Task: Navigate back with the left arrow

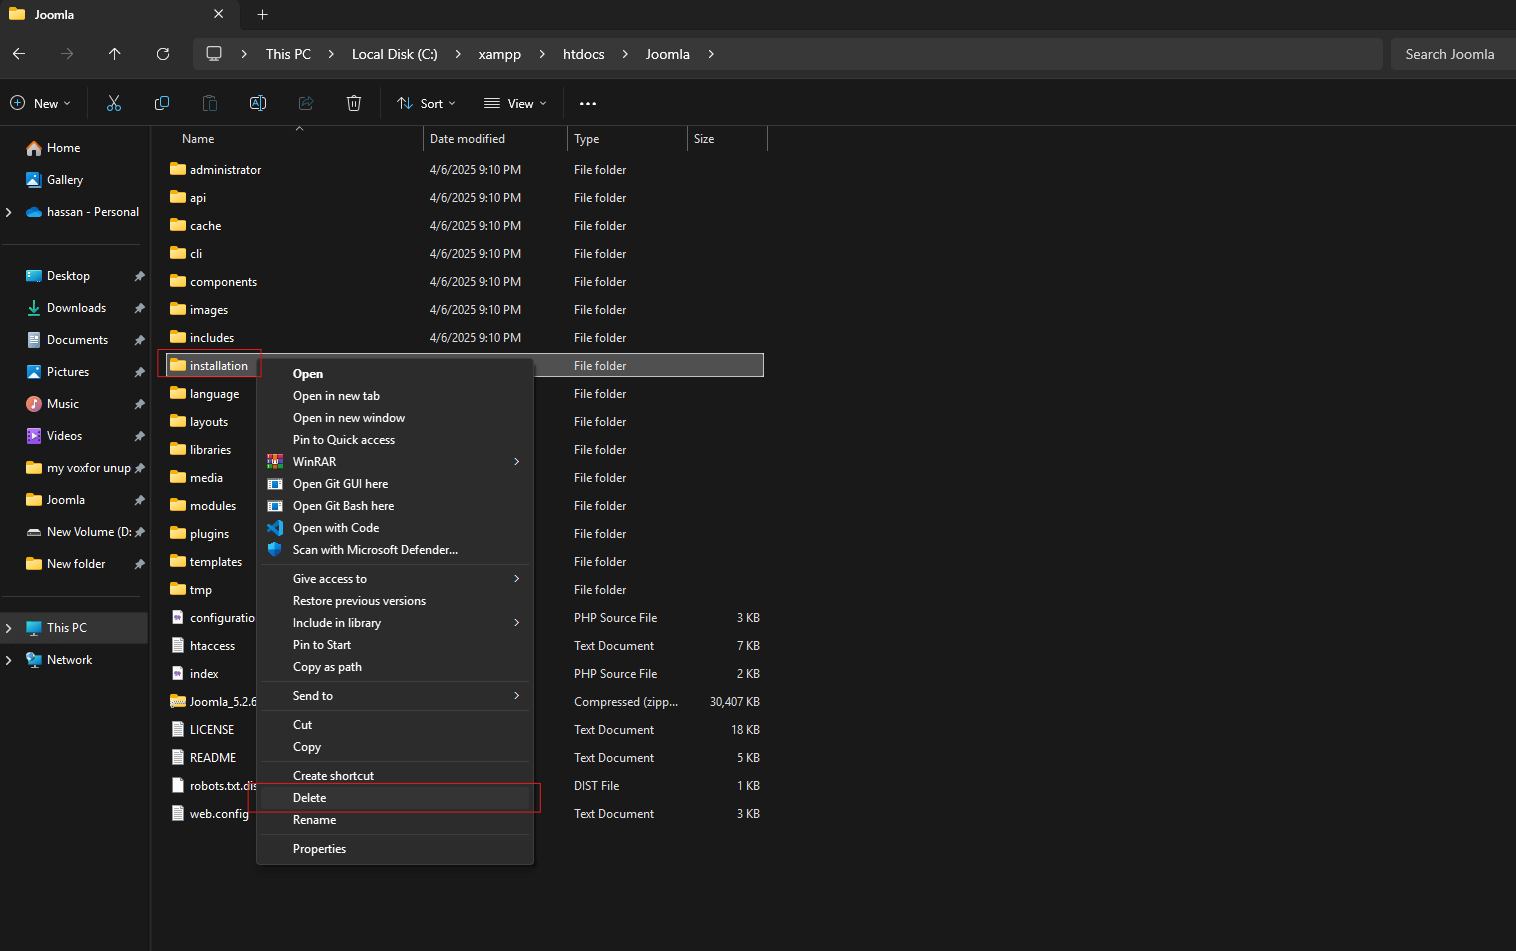Action: pos(19,54)
